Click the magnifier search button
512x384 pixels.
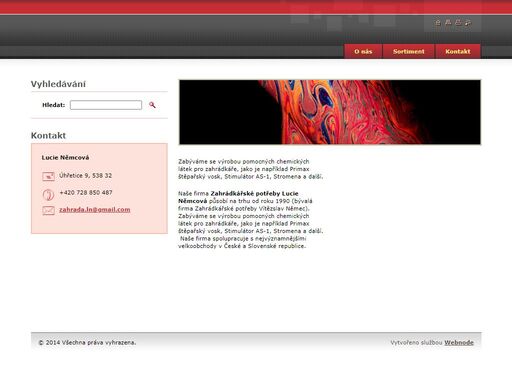[x=152, y=105]
